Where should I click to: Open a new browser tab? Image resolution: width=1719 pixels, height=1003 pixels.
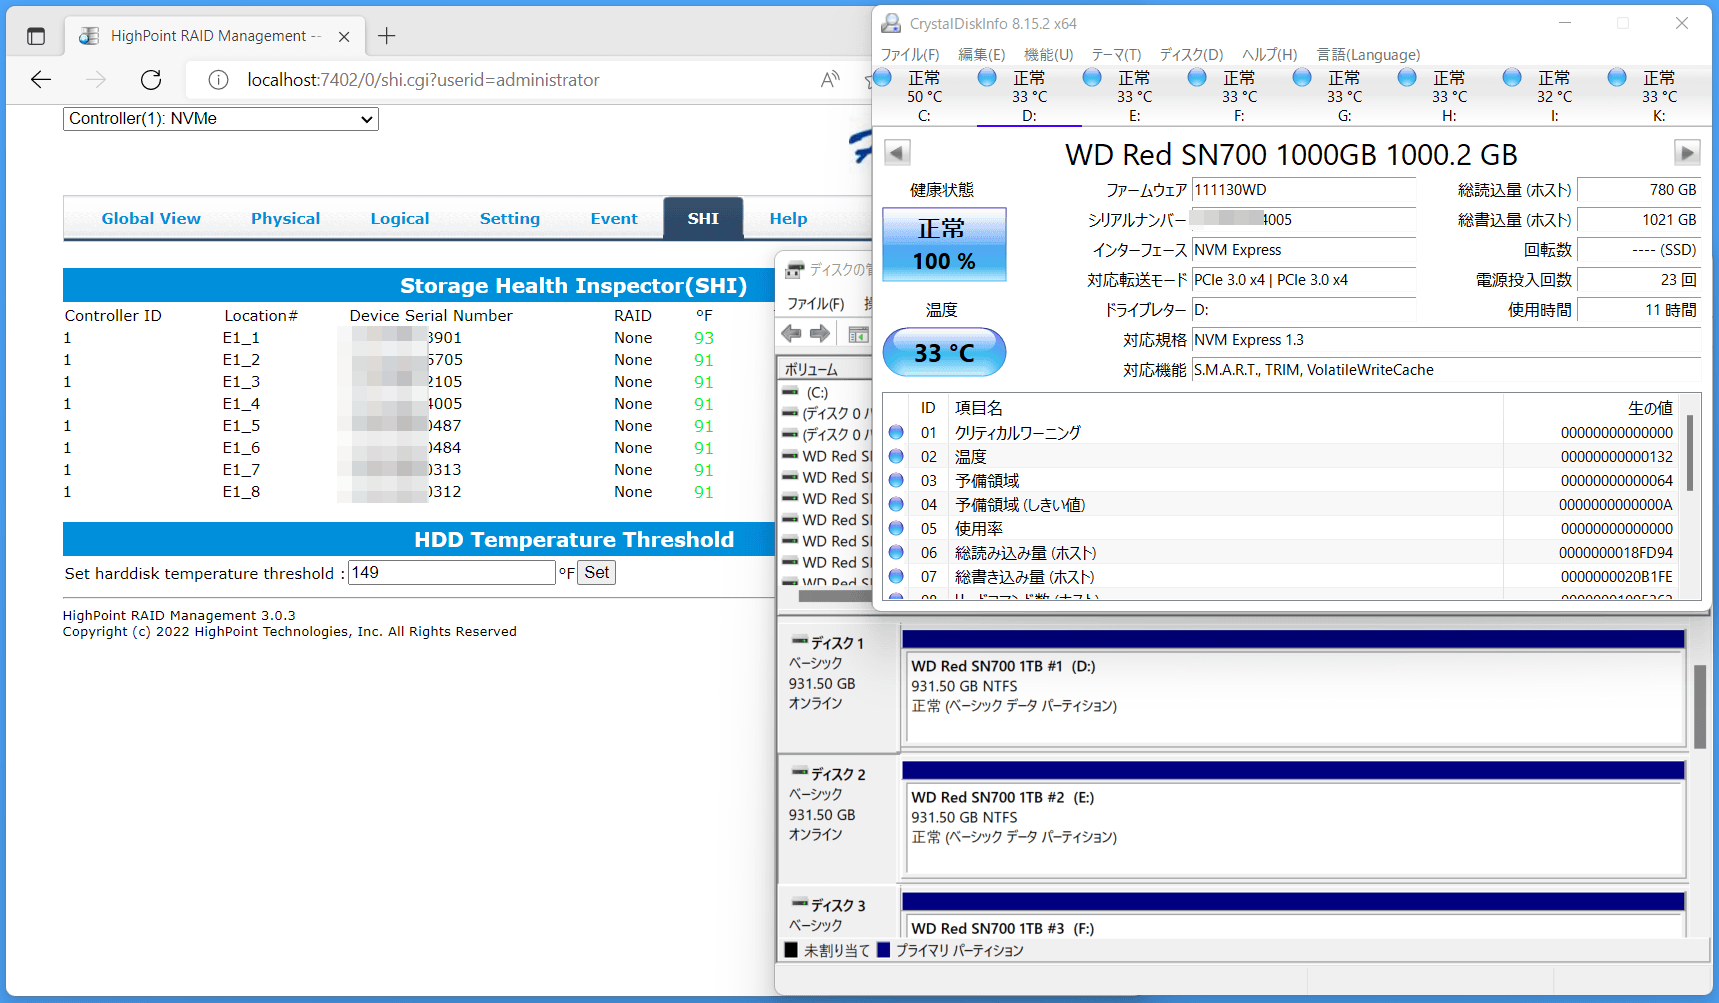click(x=387, y=36)
